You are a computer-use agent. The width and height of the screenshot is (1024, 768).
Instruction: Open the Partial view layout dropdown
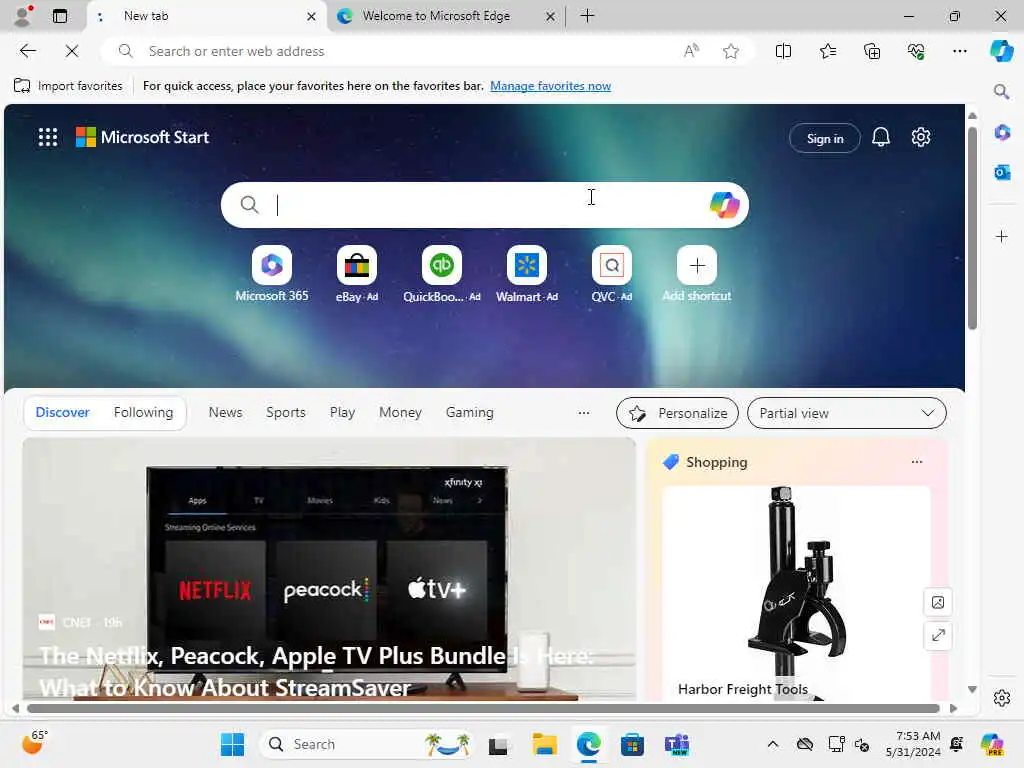(846, 413)
